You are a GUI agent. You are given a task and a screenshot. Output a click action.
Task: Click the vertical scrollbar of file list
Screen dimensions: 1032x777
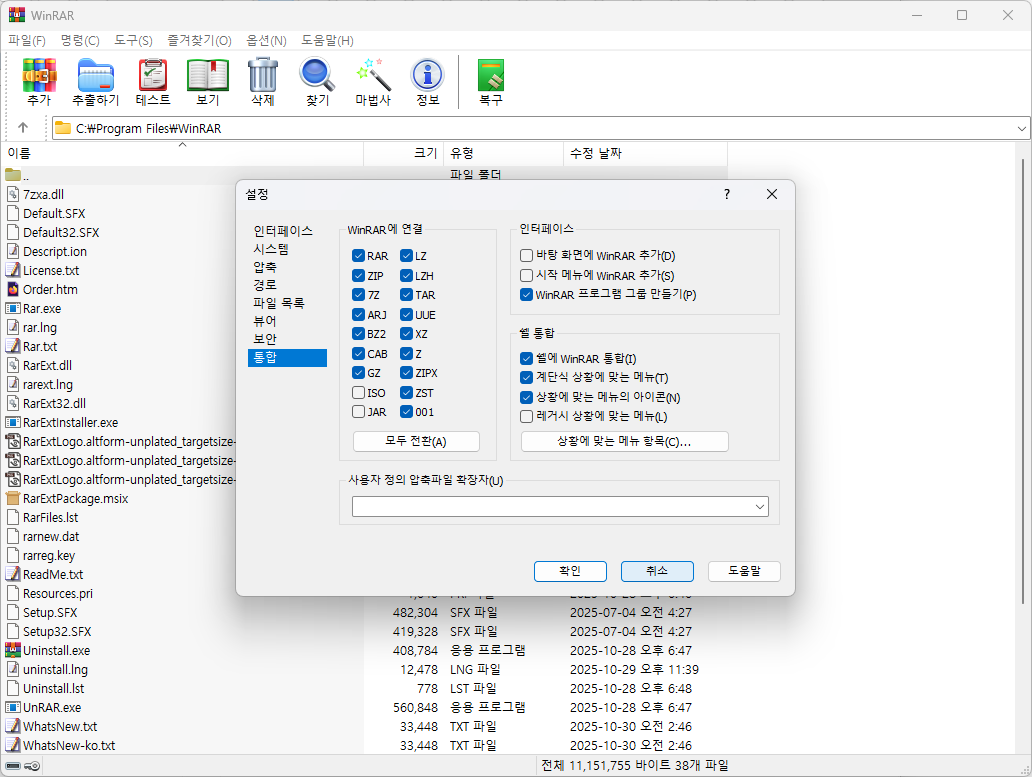(x=1023, y=382)
